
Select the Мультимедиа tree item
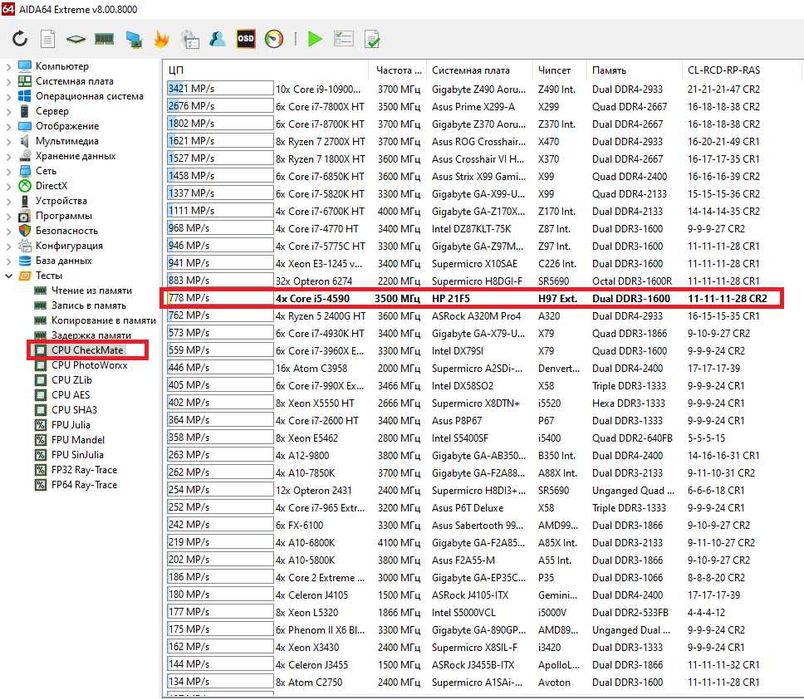[x=67, y=141]
